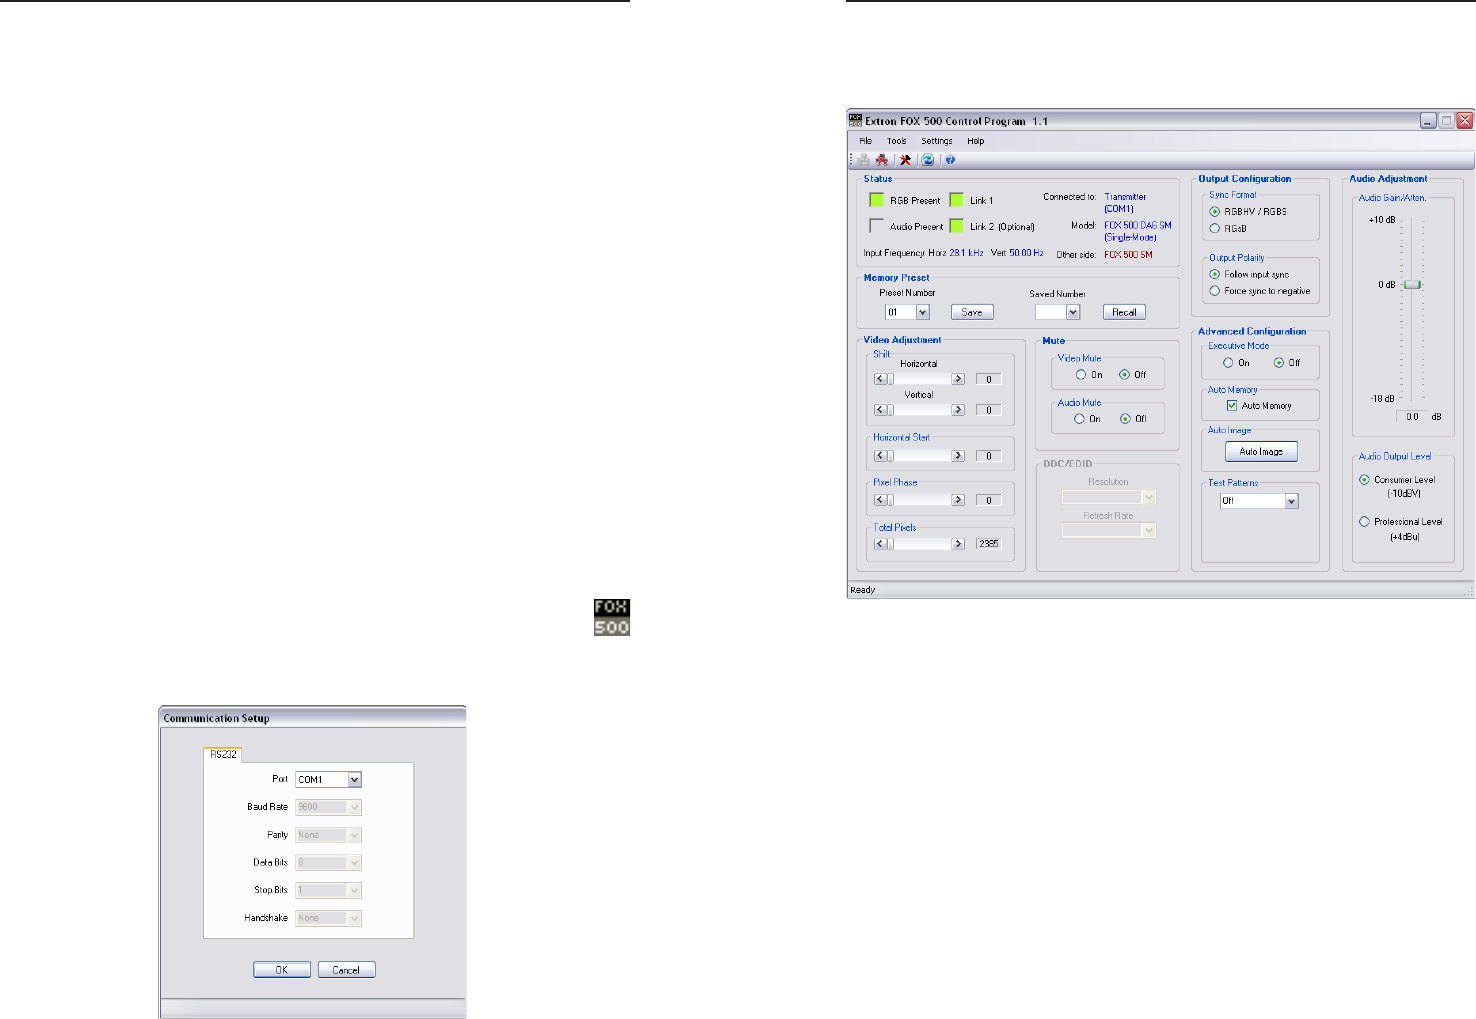
Task: Click the Recall preset button
Action: [x=1124, y=312]
